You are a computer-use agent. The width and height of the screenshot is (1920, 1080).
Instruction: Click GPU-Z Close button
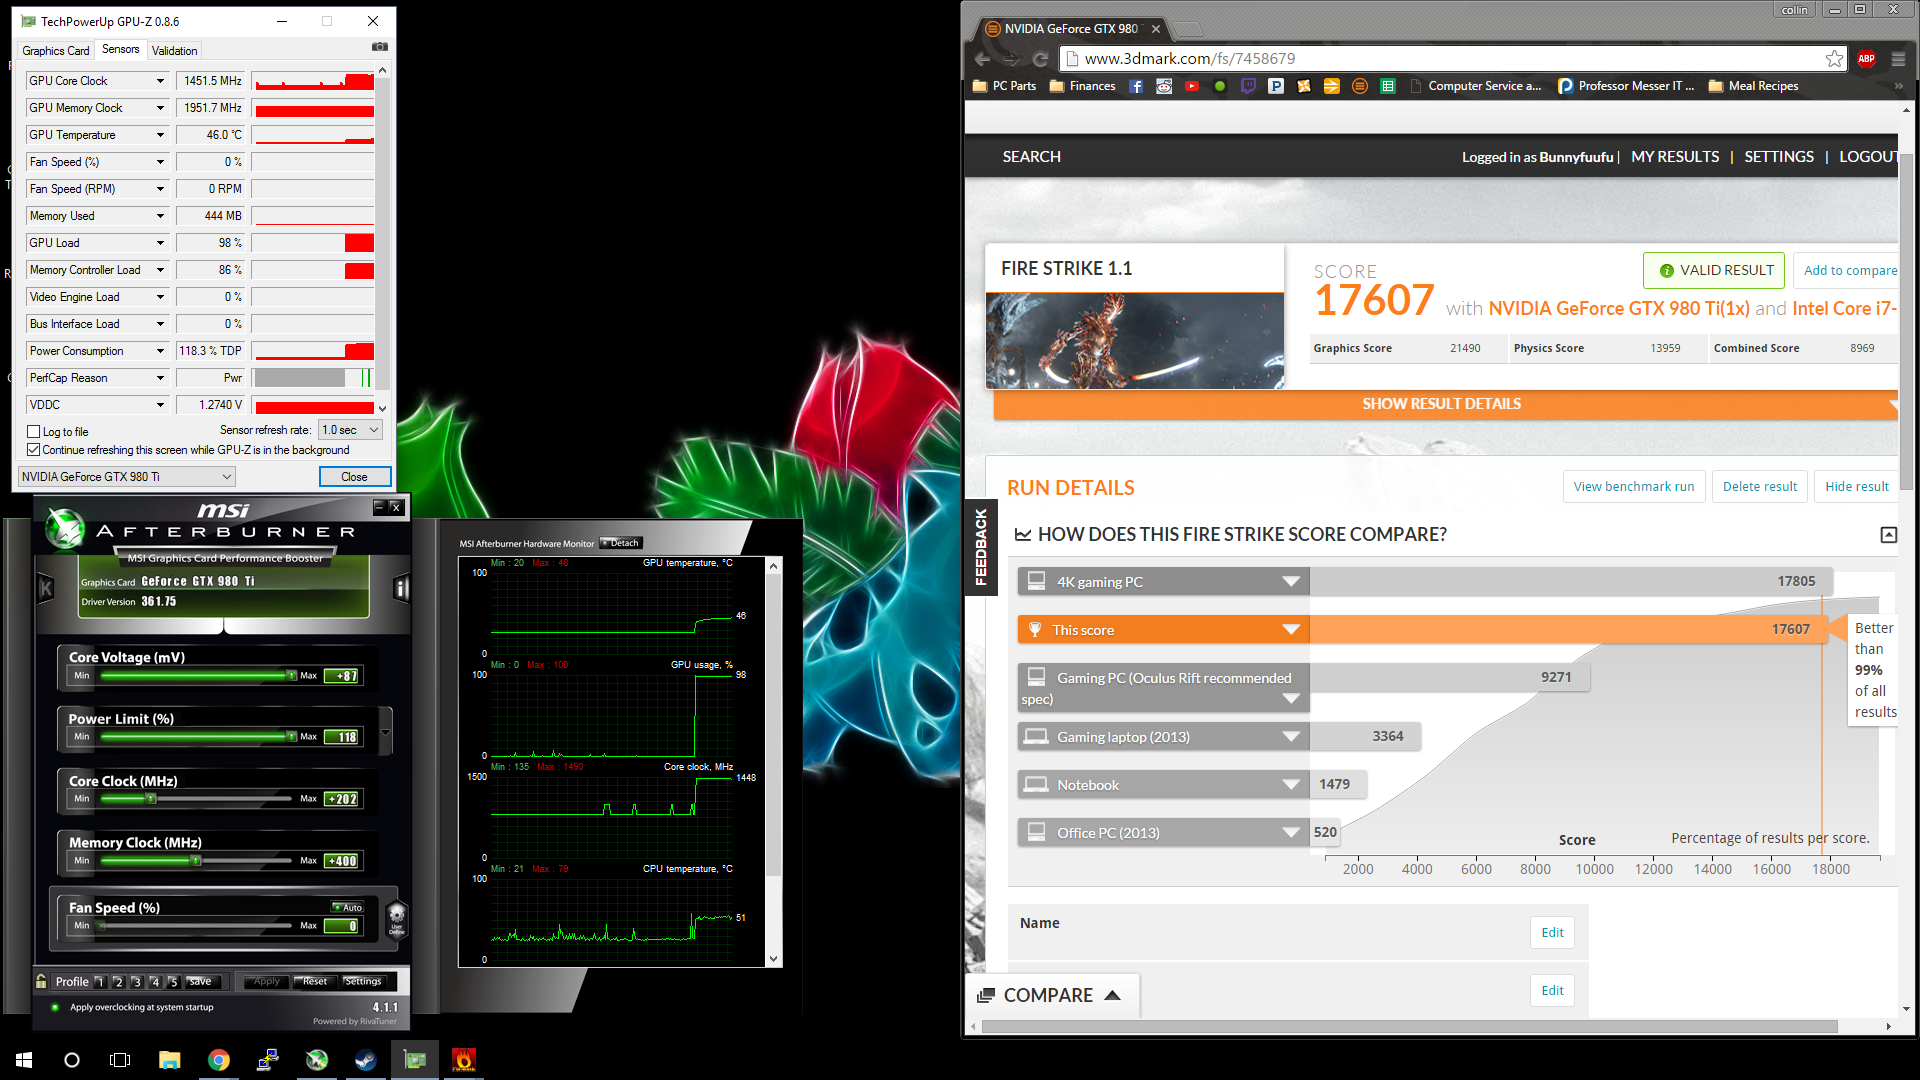[354, 477]
